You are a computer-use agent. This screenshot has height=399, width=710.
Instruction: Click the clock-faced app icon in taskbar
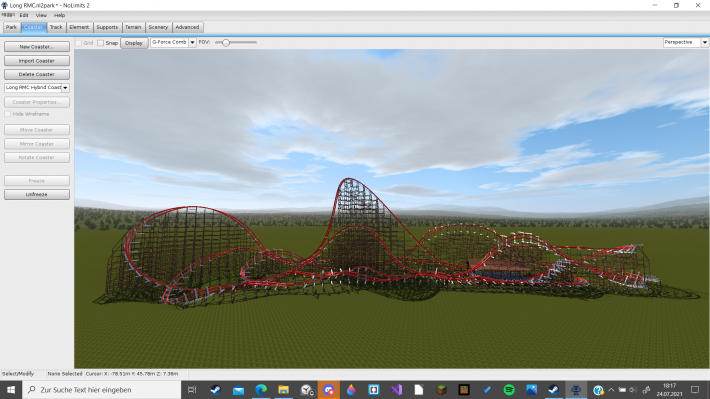point(307,389)
